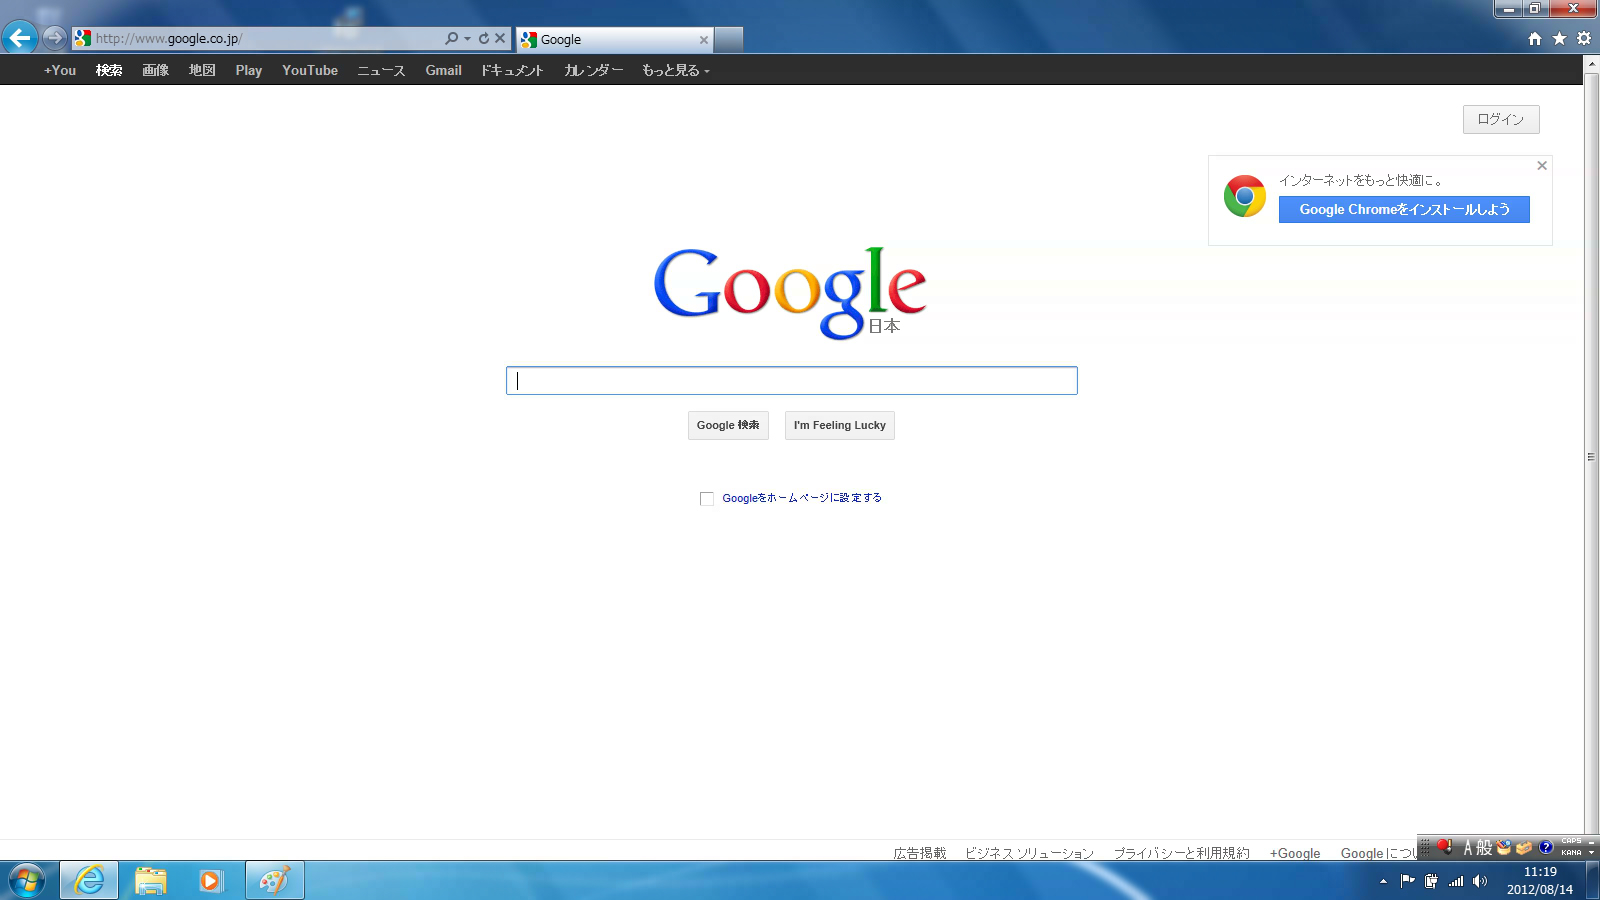
Task: Open the Tools gear menu
Action: pyautogui.click(x=1584, y=38)
